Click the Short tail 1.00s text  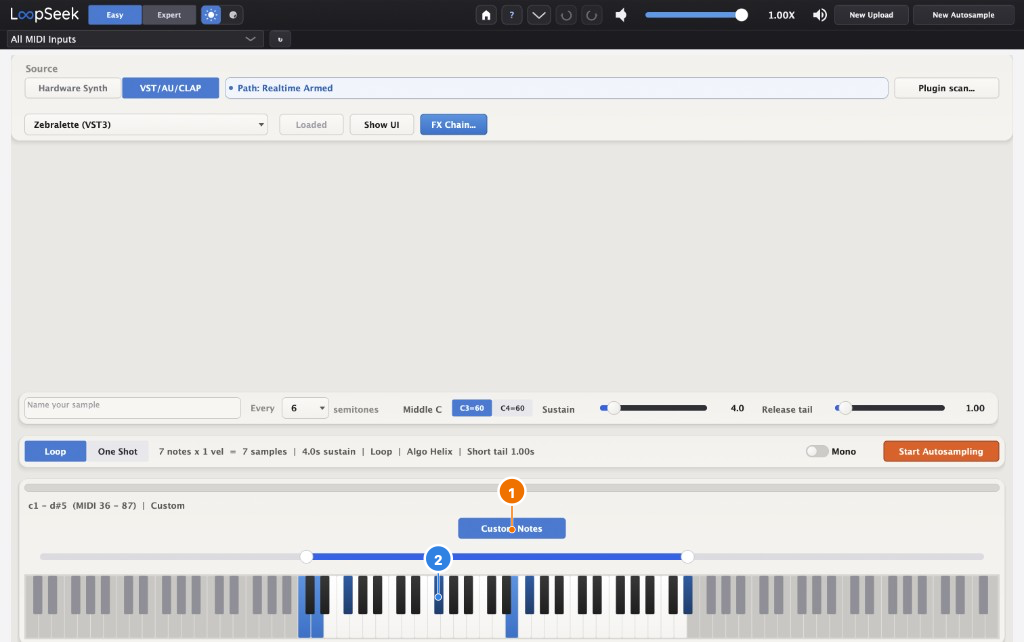coord(500,451)
